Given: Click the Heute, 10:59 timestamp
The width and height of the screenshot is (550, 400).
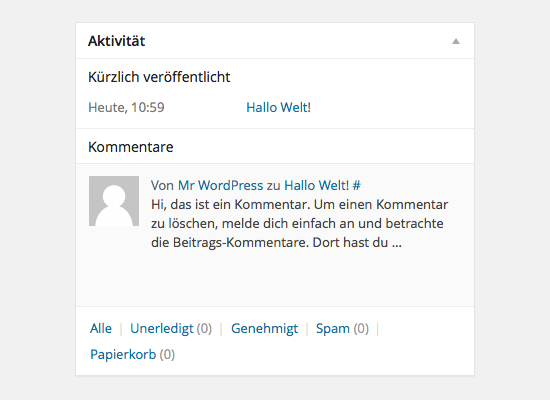Looking at the screenshot, I should pos(126,107).
